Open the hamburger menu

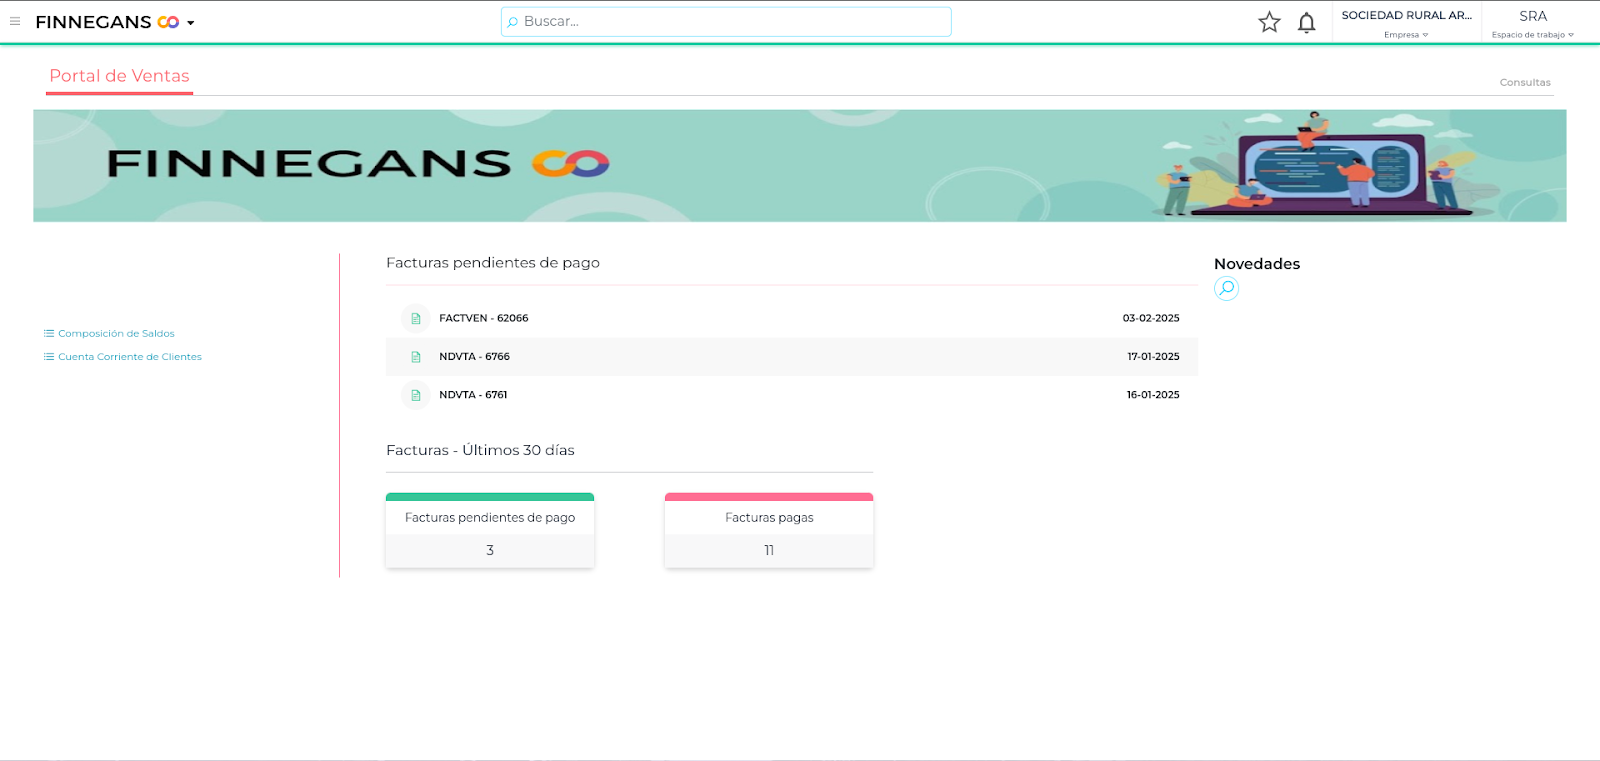pos(15,21)
